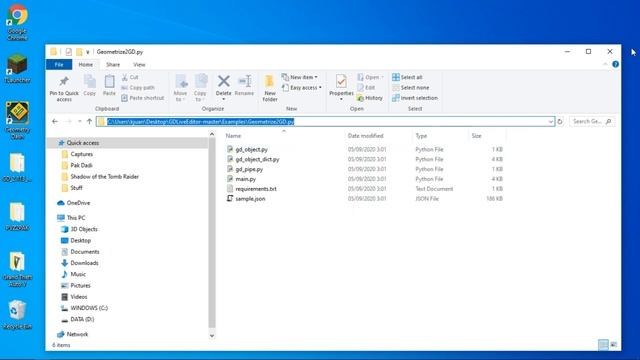Open the Delete button dropdown arrow
Image resolution: width=640 pixels, height=360 pixels.
[223, 99]
